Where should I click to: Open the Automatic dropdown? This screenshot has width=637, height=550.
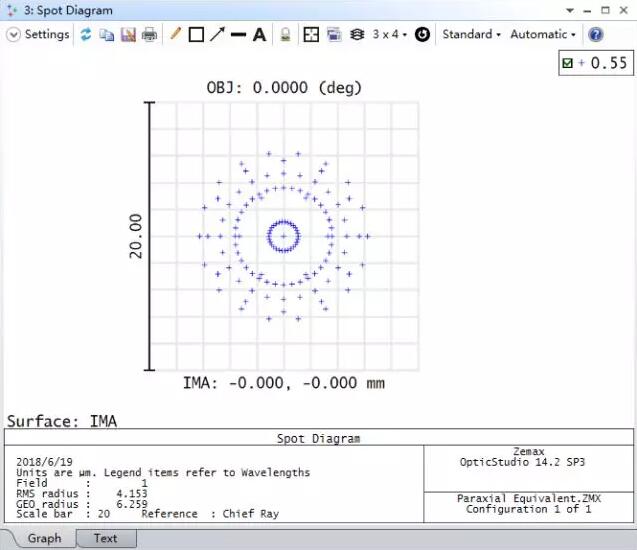pyautogui.click(x=545, y=34)
